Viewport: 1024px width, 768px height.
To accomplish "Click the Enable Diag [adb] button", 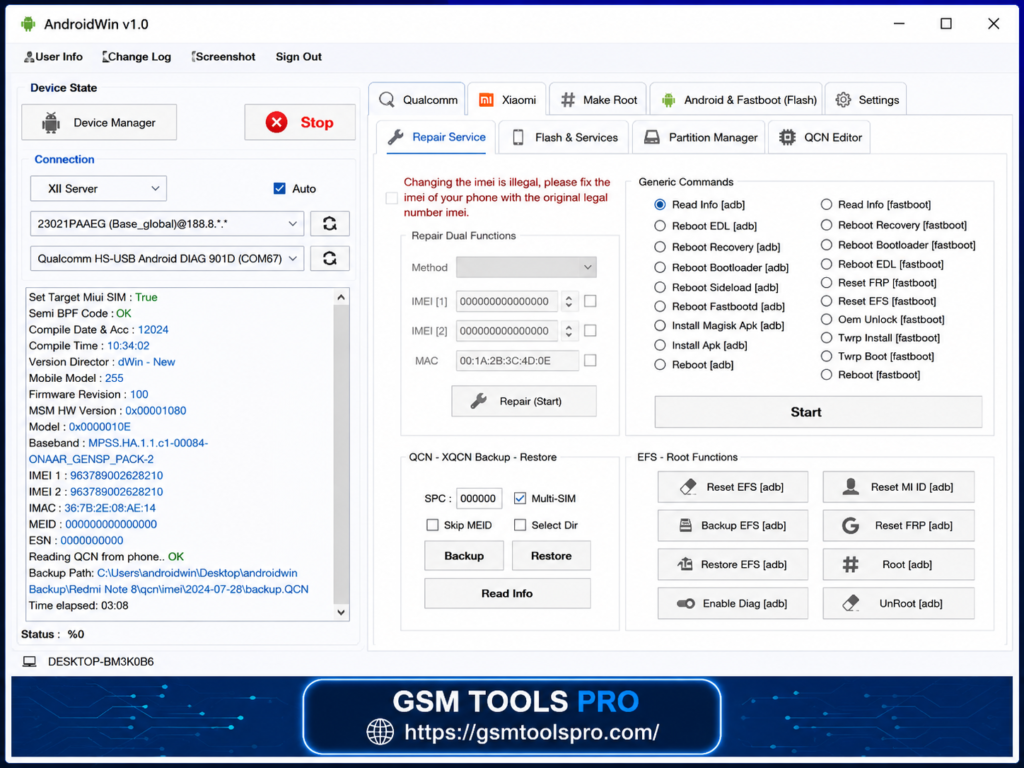I will click(733, 603).
